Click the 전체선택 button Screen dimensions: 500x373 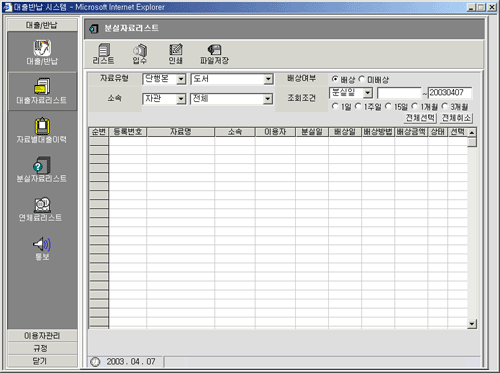click(x=420, y=118)
